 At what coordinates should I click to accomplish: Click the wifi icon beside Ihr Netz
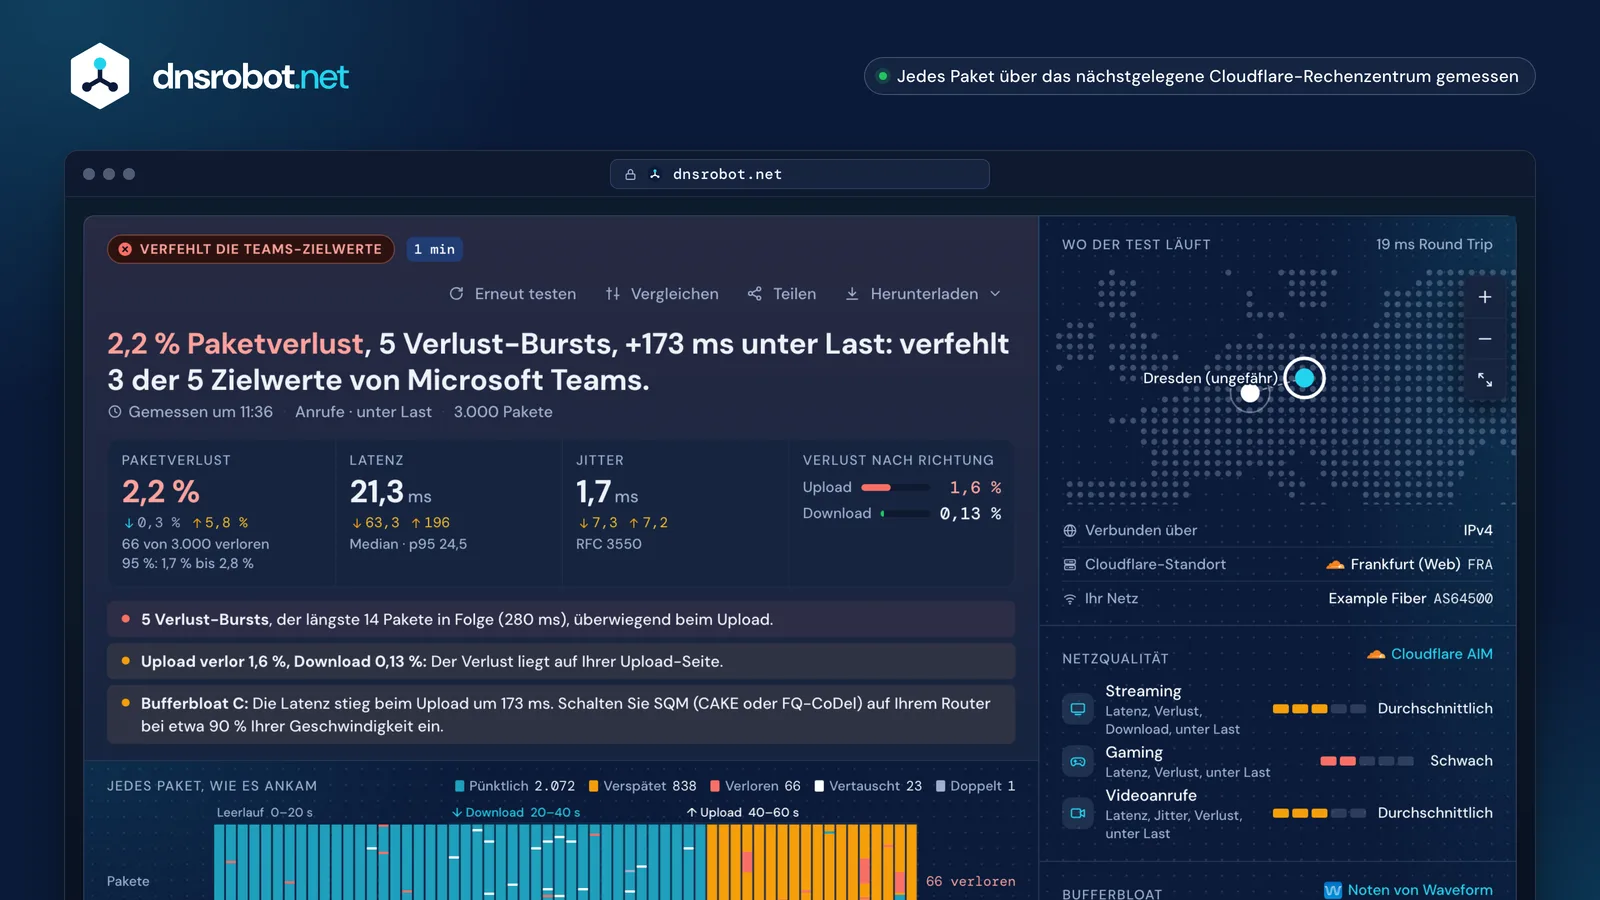click(x=1070, y=599)
